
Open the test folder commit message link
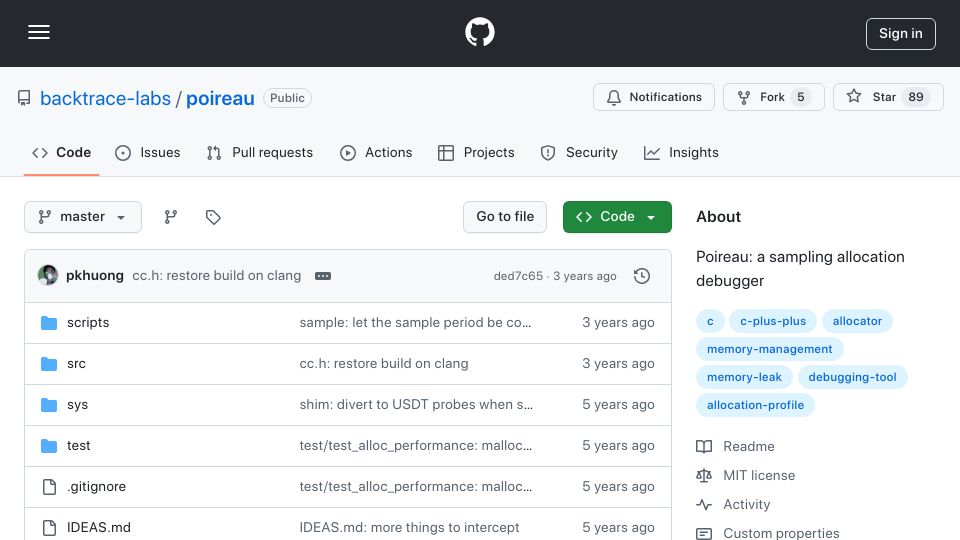click(x=416, y=446)
